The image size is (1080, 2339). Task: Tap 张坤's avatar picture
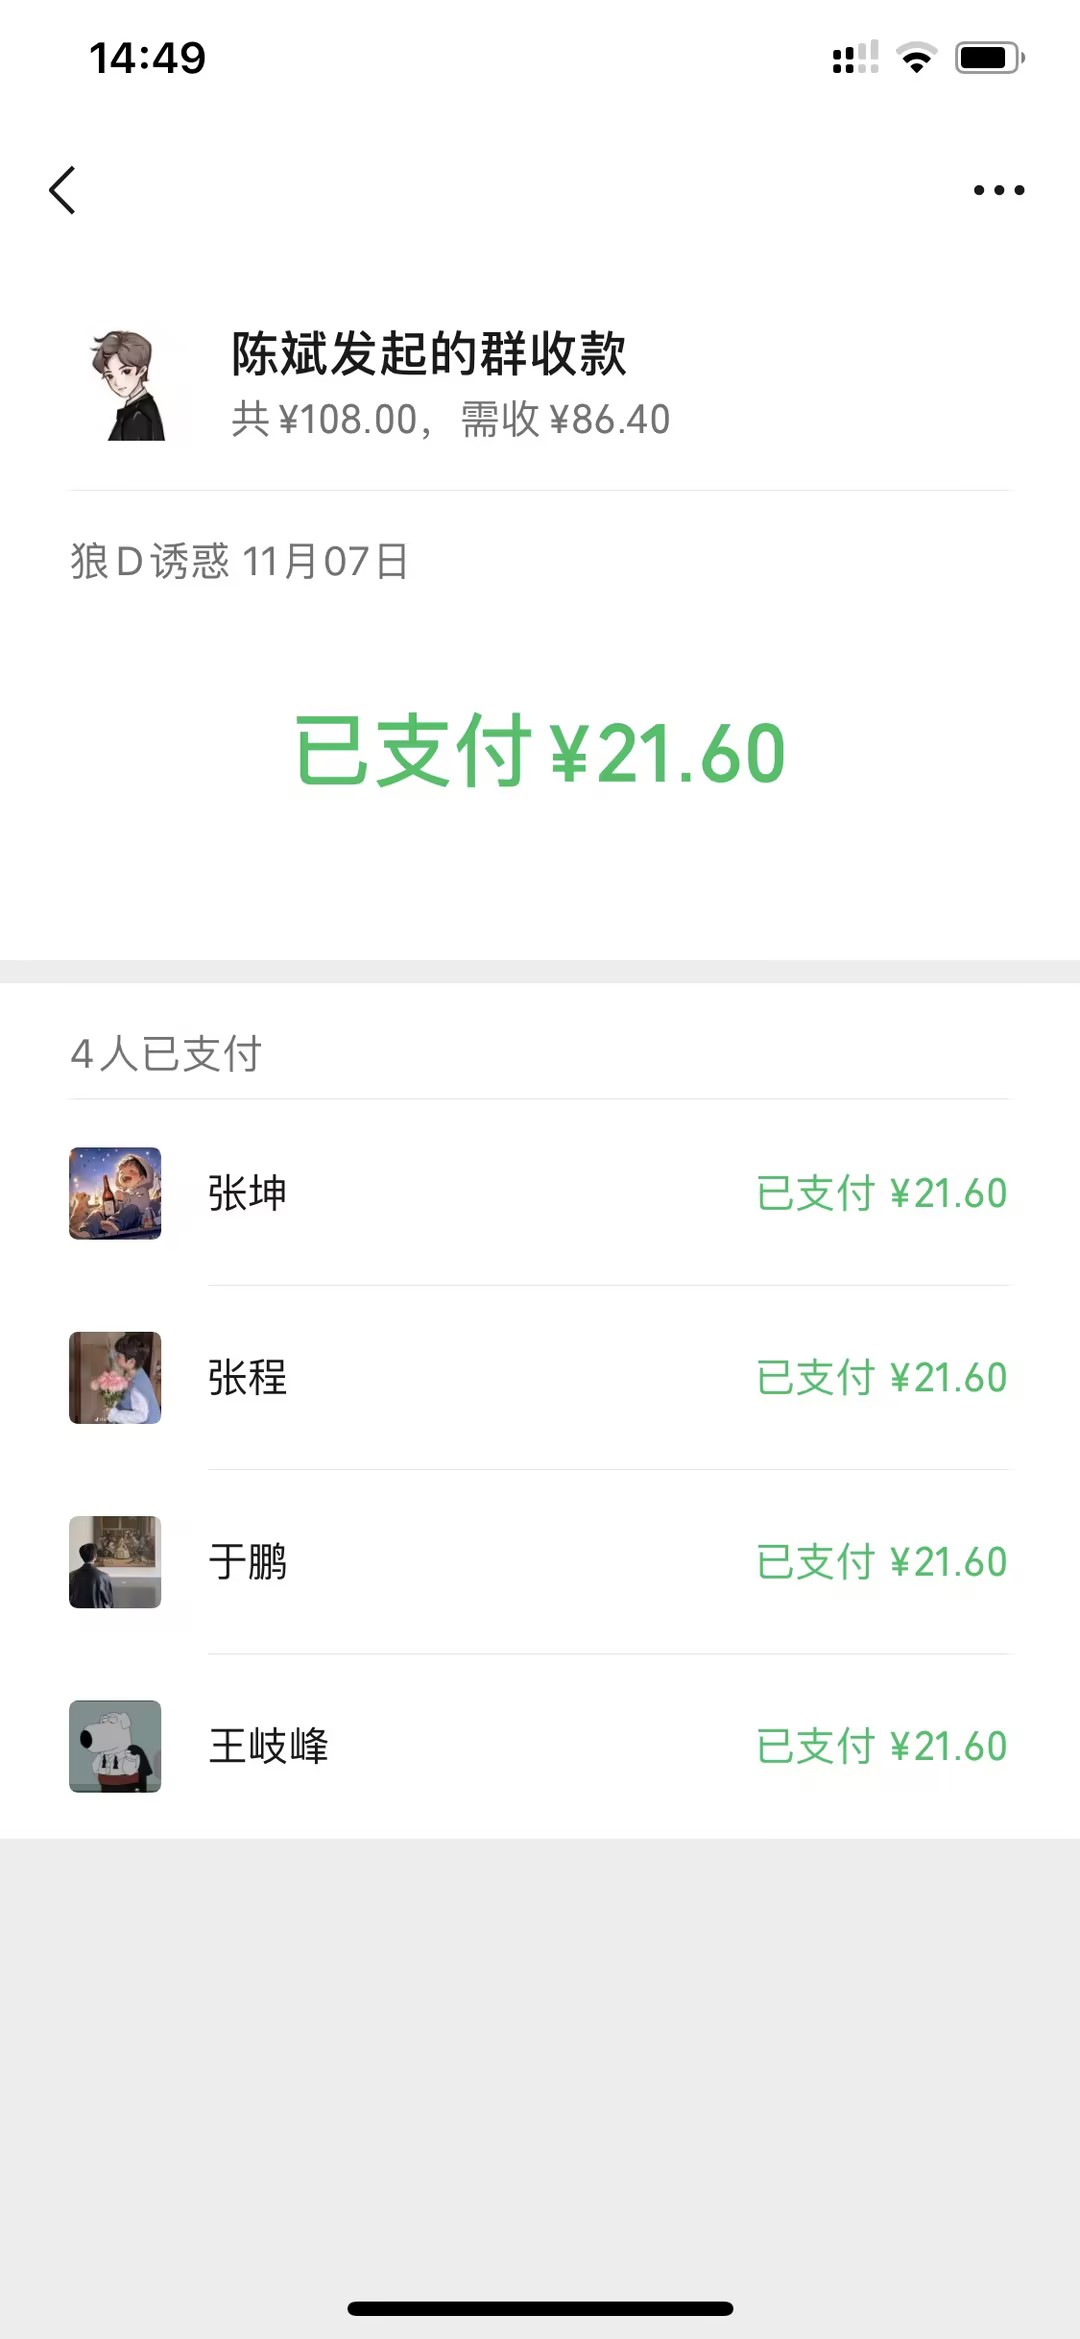115,1193
